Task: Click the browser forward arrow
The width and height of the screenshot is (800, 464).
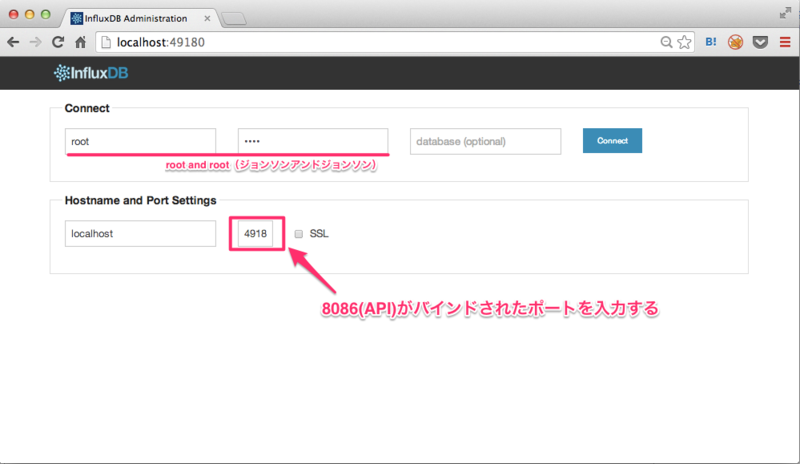Action: tap(35, 42)
